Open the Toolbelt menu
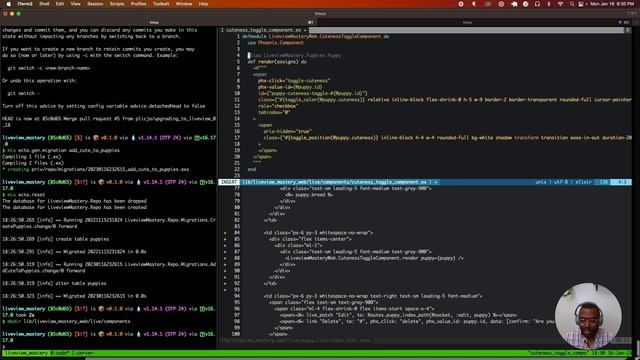Screen dimensions: 640x360 pos(161,4)
